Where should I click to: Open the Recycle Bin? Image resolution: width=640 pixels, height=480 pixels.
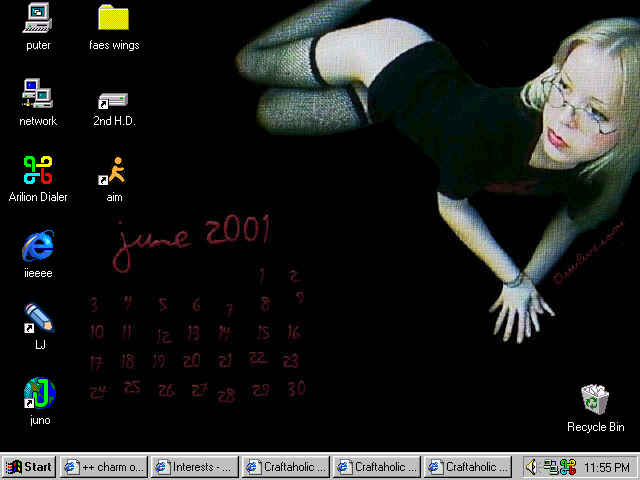[595, 400]
